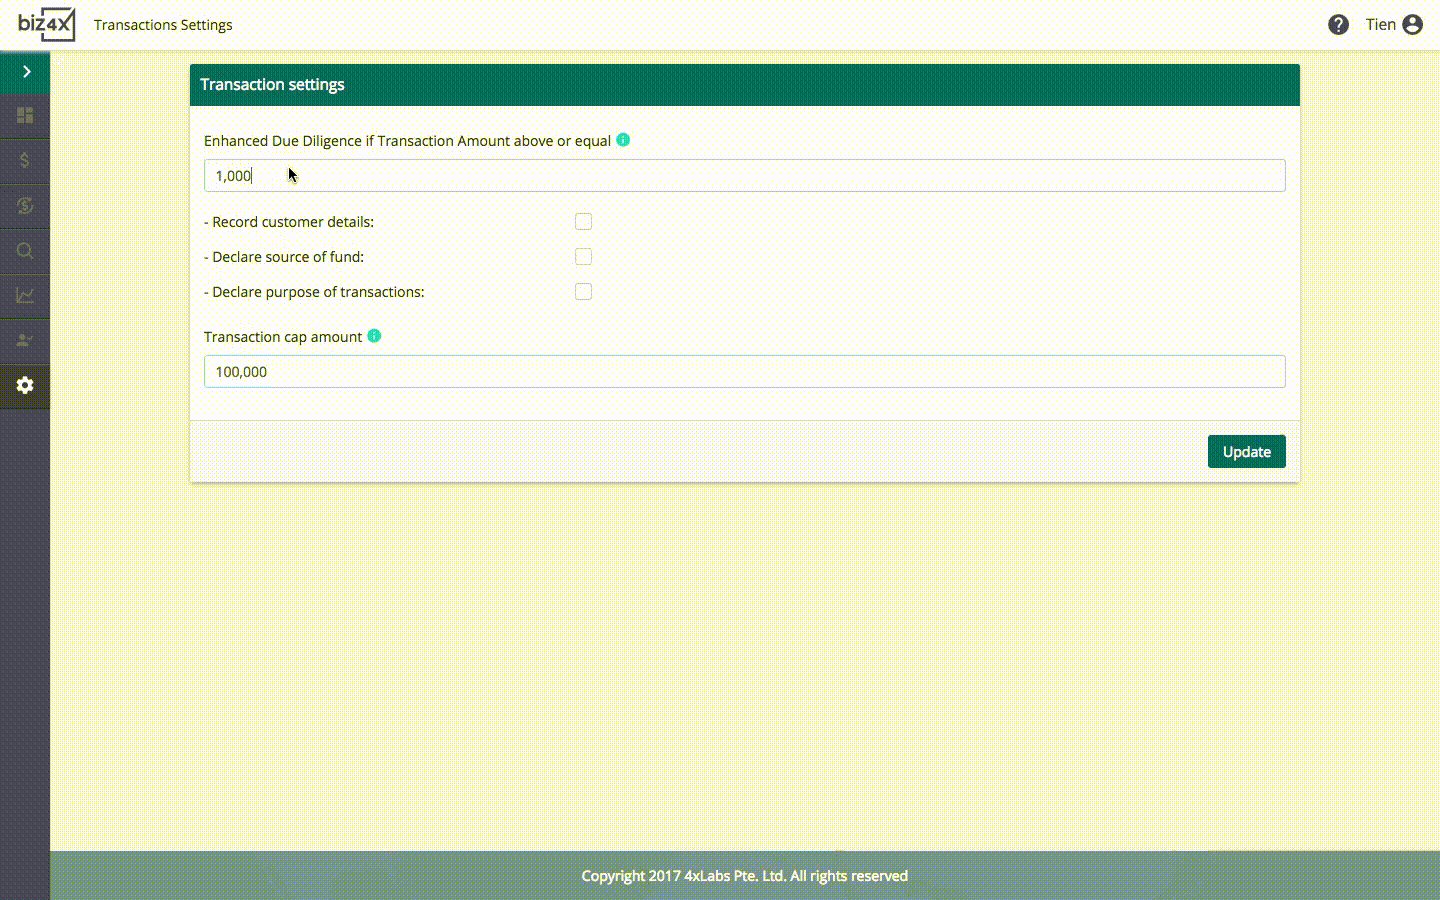Open the dashboard grid icon in sidebar
Screen dimensions: 1440x900
click(x=25, y=116)
